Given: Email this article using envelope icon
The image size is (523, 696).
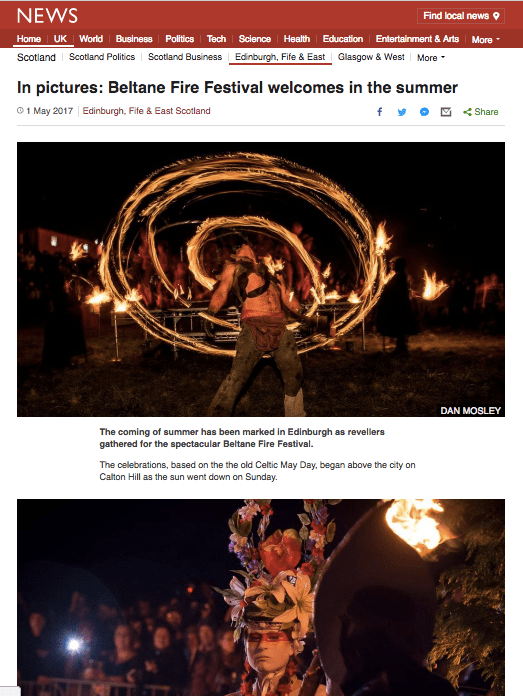Looking at the screenshot, I should (x=446, y=112).
